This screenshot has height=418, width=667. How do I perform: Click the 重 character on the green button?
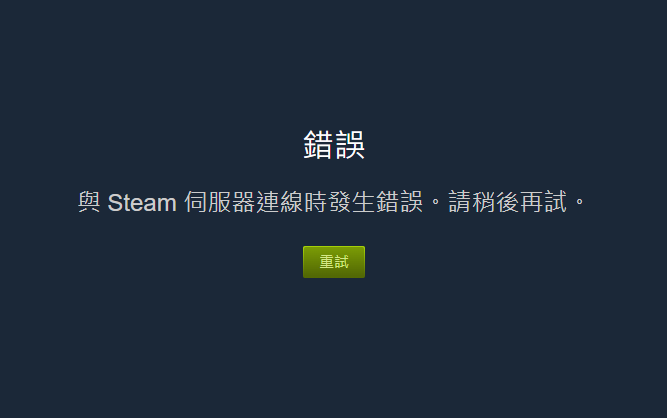327,262
